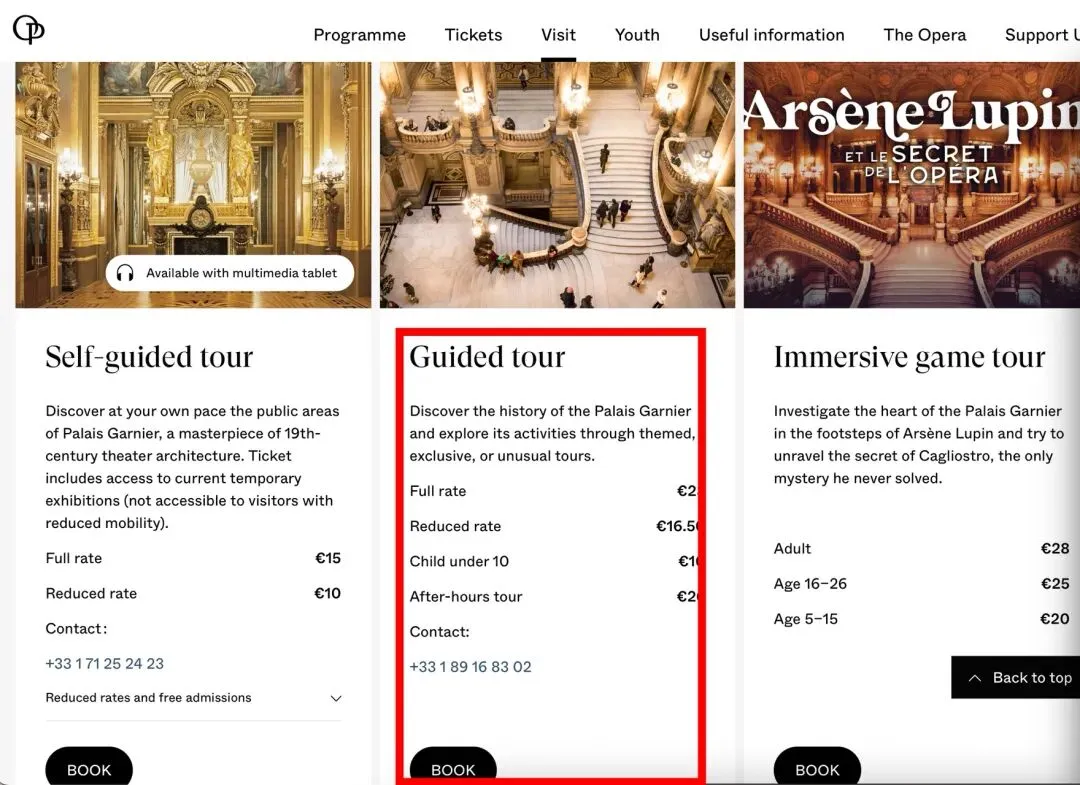Open the Arsène Lupin game tour image
Viewport: 1080px width, 785px height.
[912, 185]
